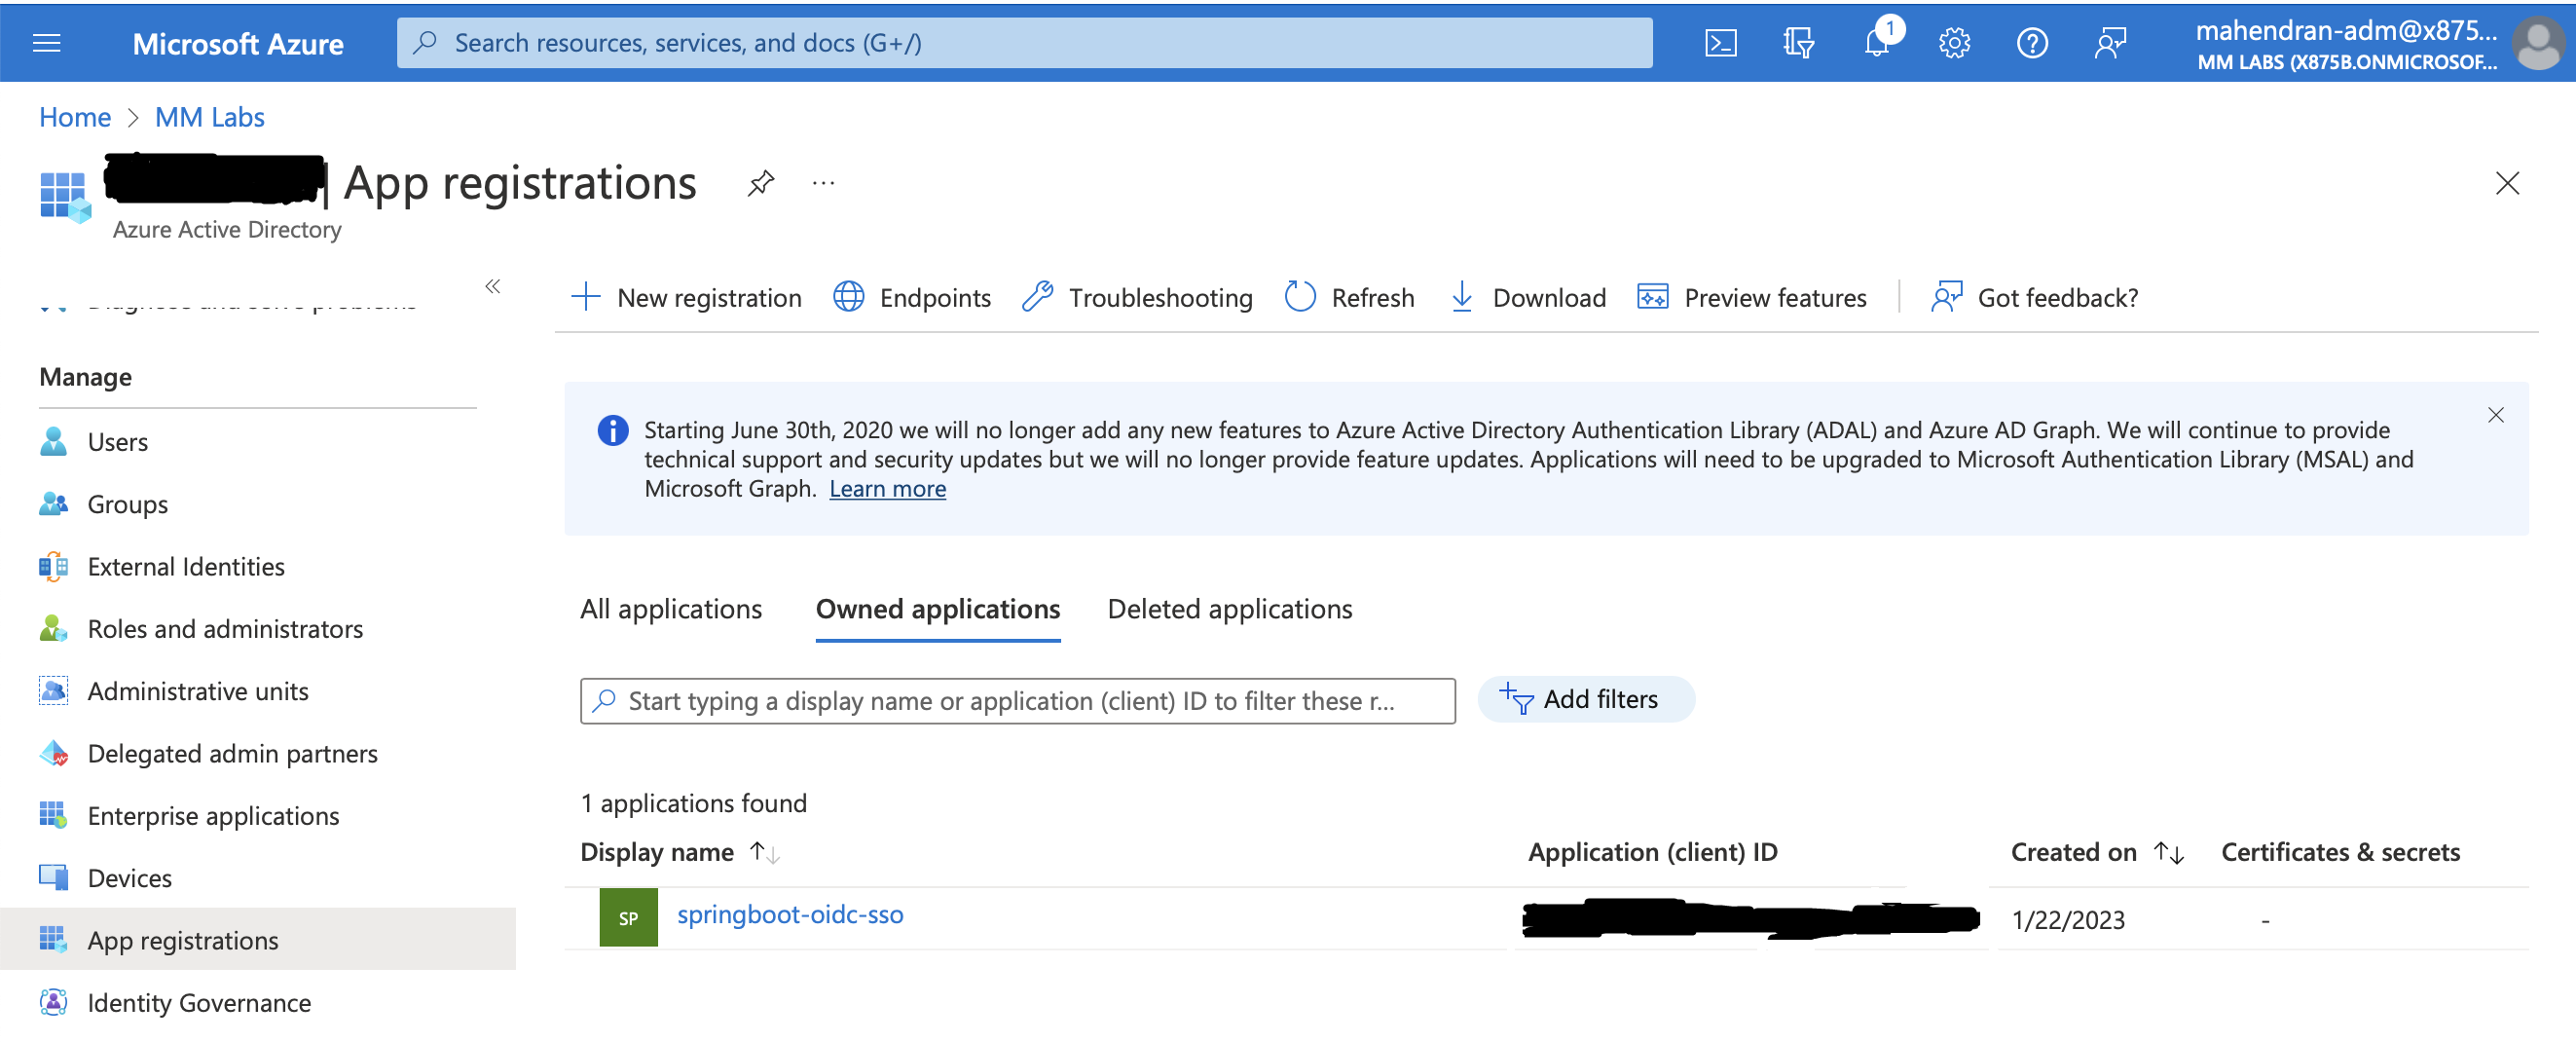
Task: Click Add filters button
Action: pos(1586,699)
